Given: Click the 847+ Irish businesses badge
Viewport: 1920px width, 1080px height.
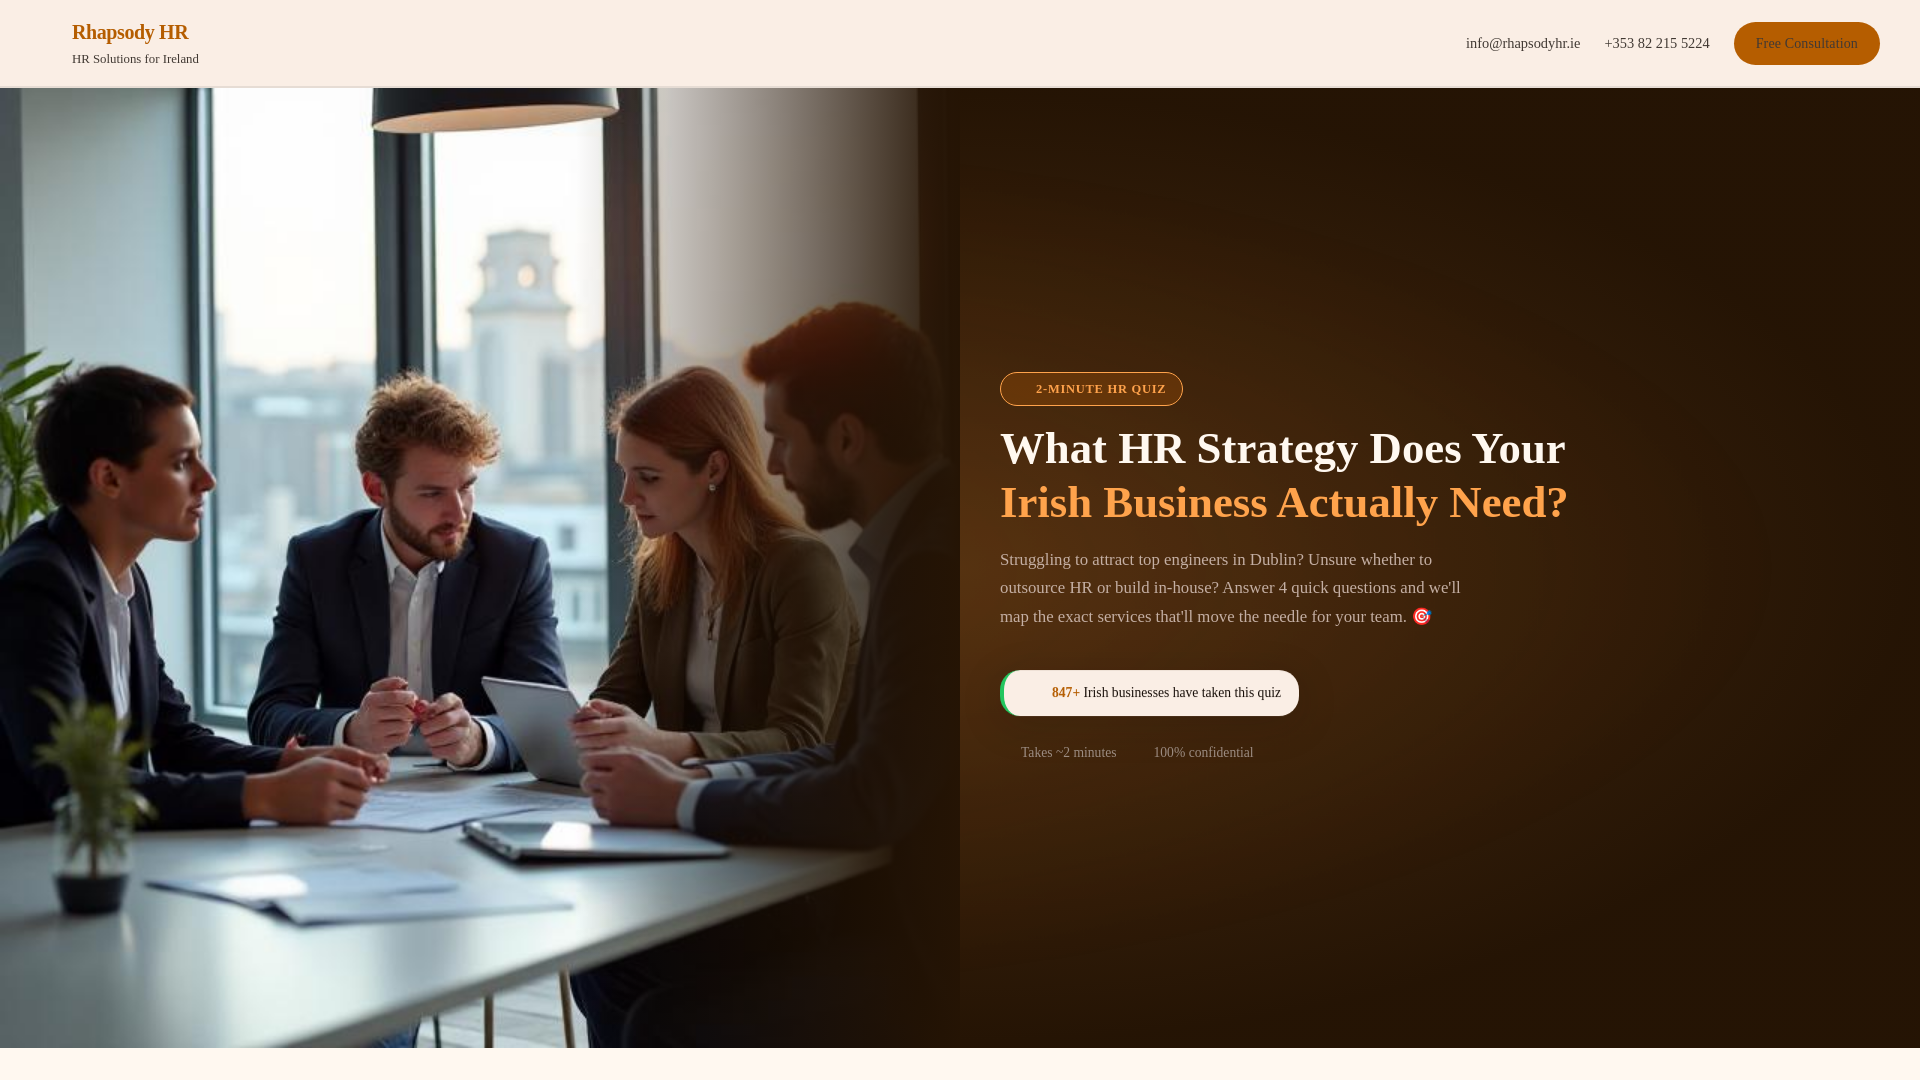Looking at the screenshot, I should click(x=1150, y=693).
